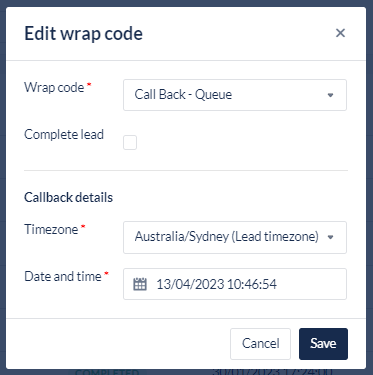Viewport: 373px width, 375px height.
Task: Tick the Complete lead checkbox
Action: (130, 143)
